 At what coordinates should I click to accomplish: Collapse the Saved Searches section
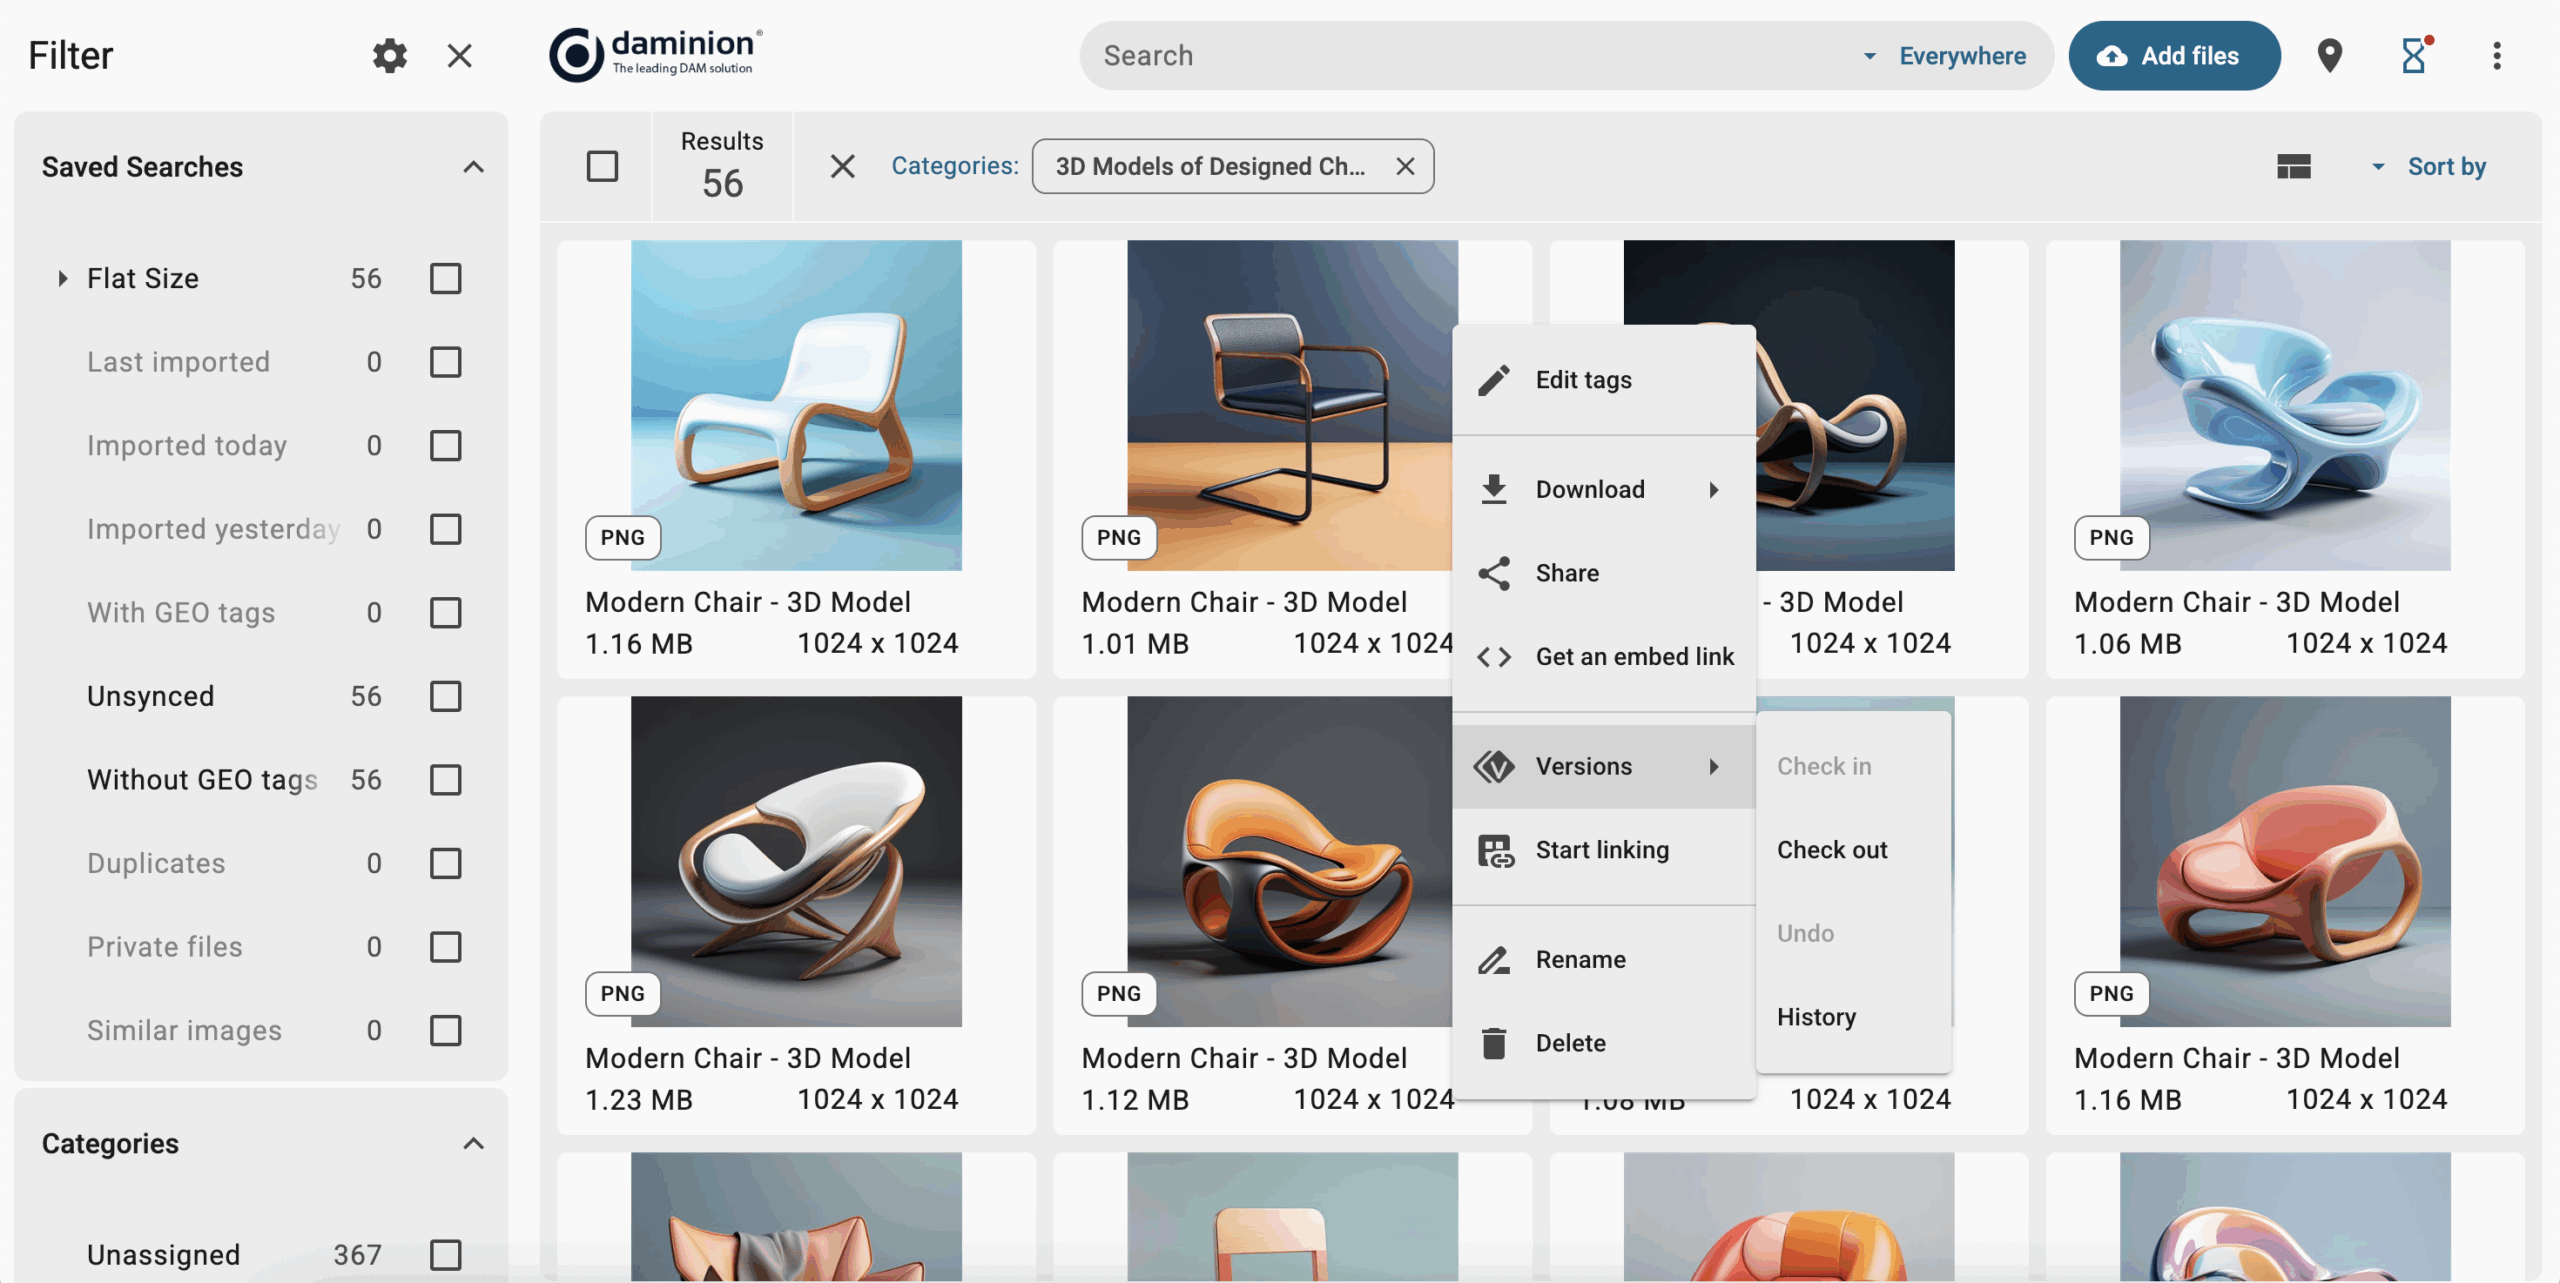[x=473, y=167]
